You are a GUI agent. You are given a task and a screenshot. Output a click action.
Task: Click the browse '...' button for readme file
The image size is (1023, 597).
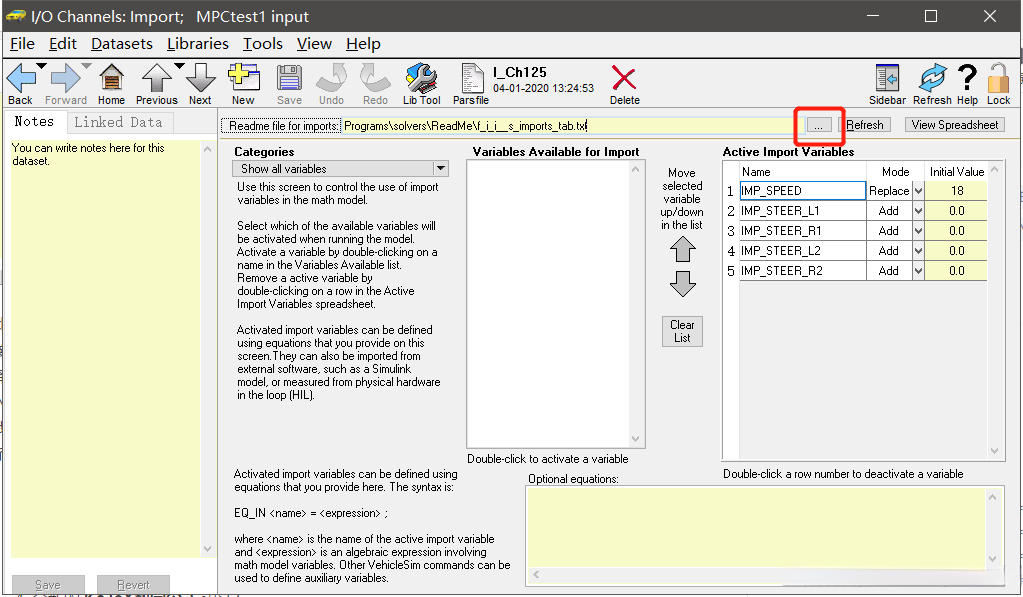point(818,125)
